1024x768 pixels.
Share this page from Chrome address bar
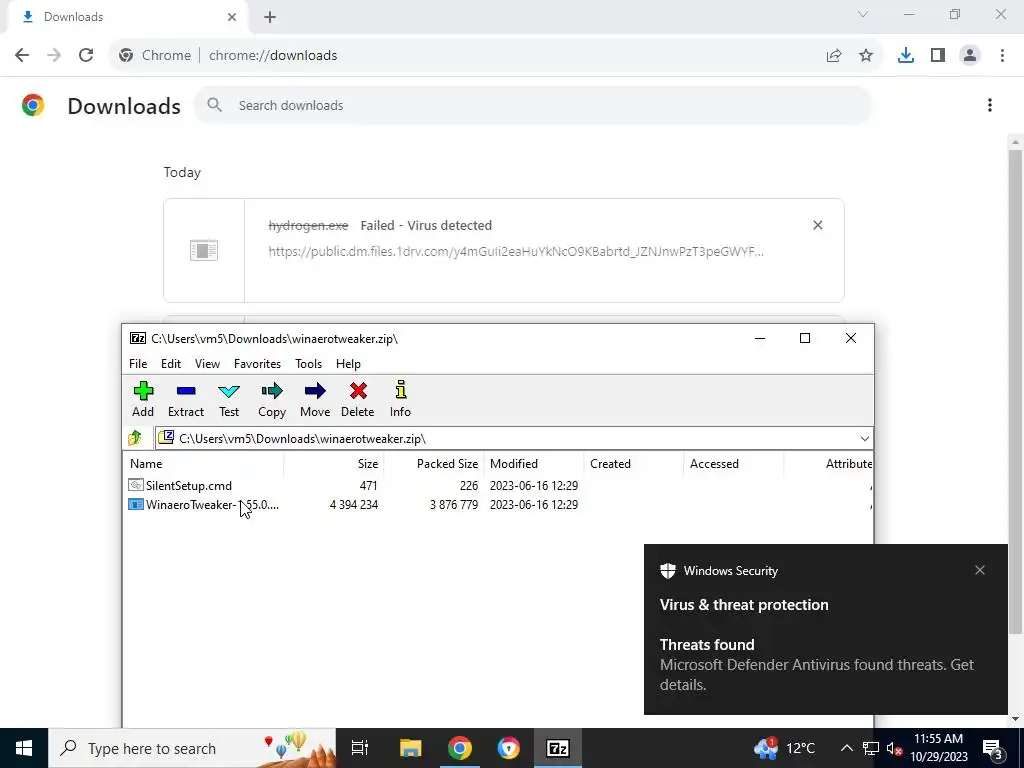[x=834, y=56]
